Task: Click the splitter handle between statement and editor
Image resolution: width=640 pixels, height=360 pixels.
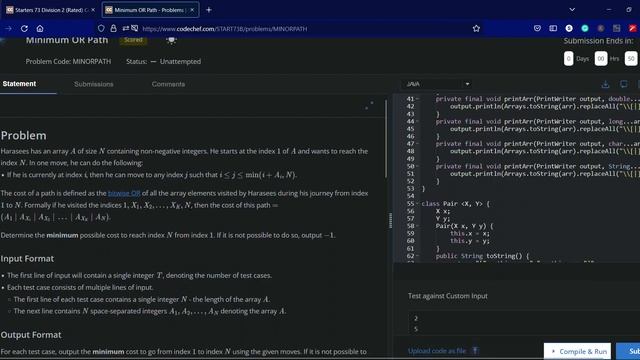Action: 390,221
